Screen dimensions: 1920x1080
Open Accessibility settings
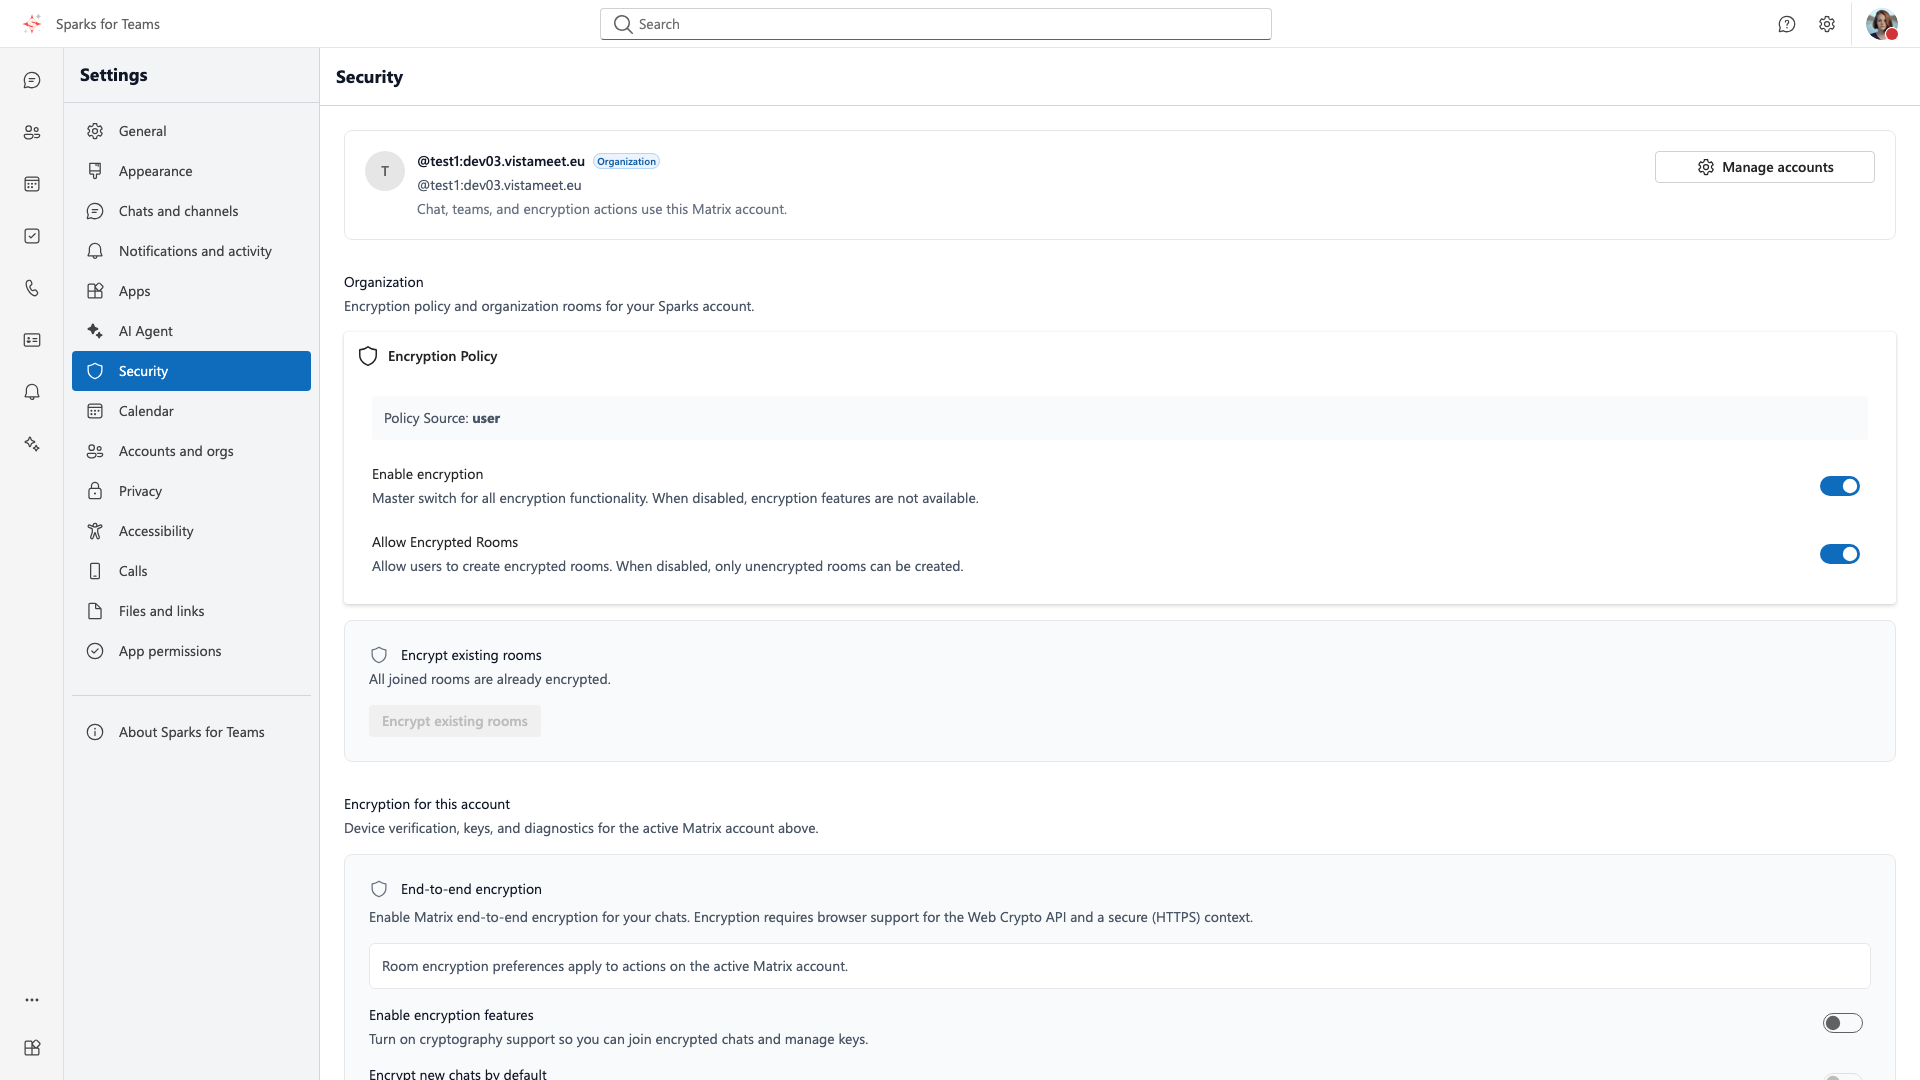pos(191,531)
